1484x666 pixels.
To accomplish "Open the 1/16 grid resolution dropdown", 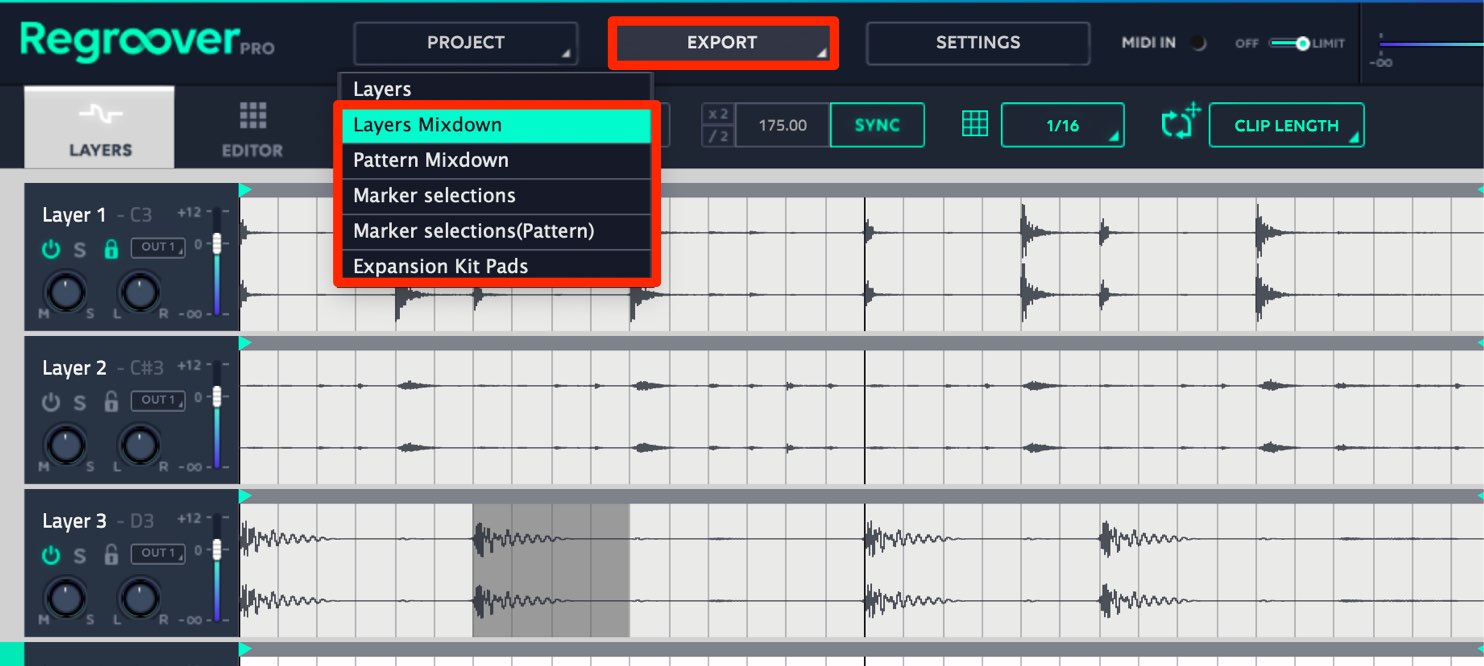I will pos(1063,125).
